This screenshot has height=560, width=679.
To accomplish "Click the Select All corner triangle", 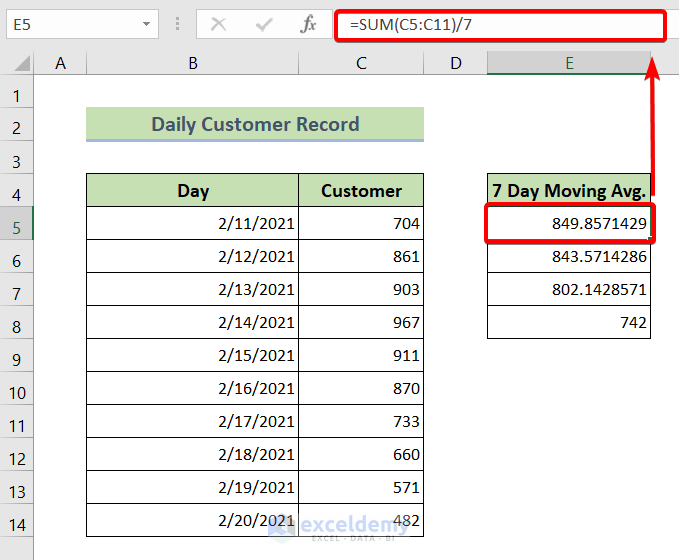I will point(22,64).
